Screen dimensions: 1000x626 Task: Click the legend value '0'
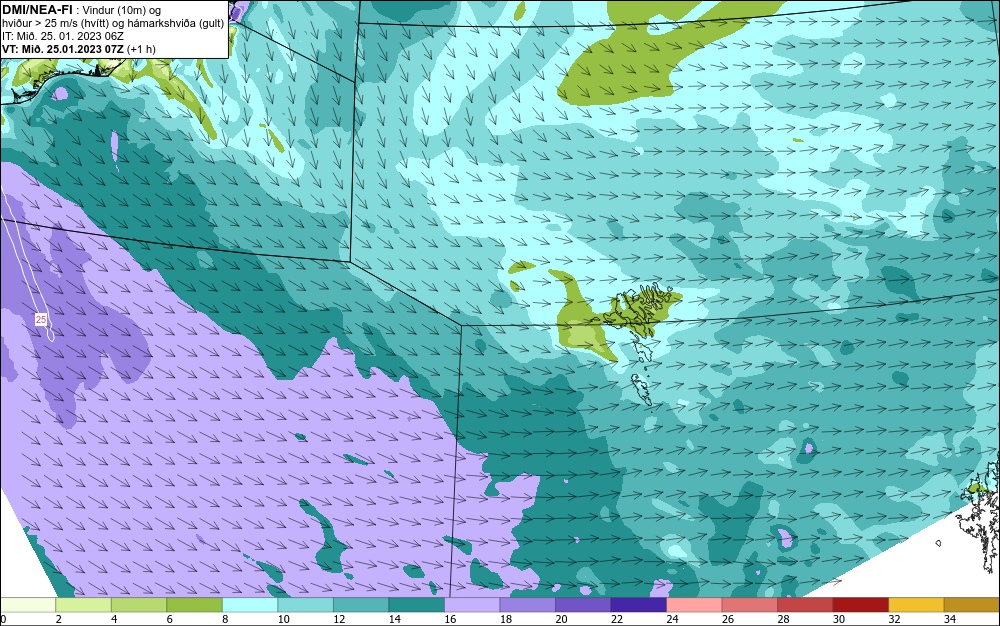(3, 619)
